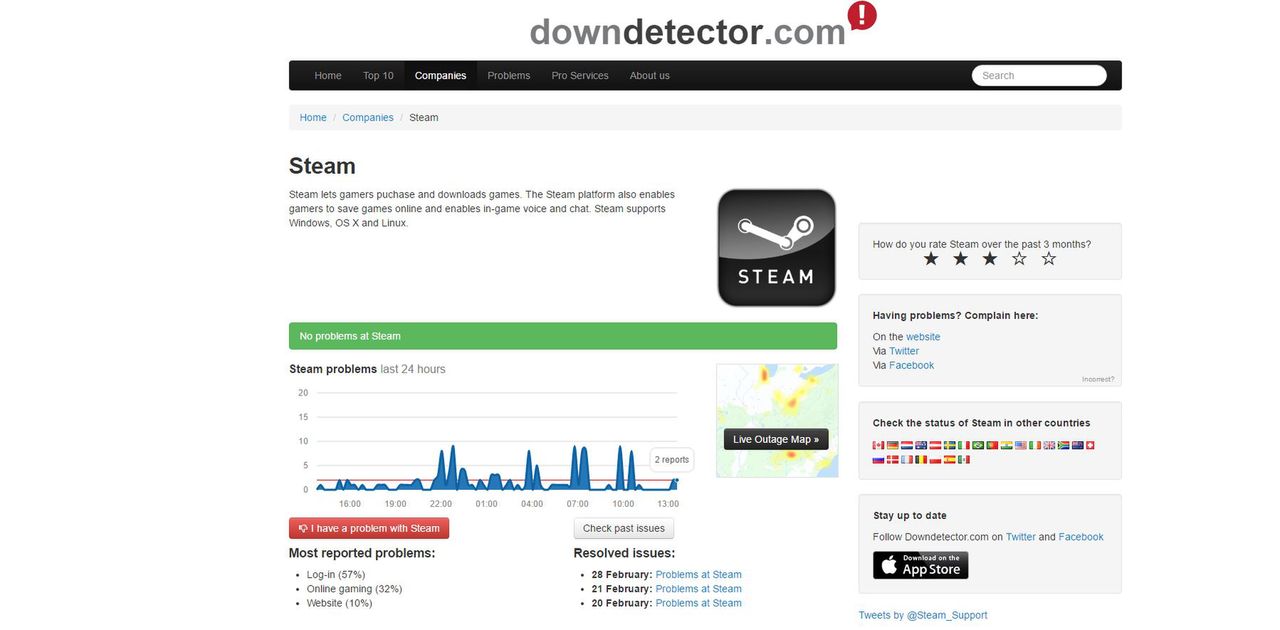Open Steam status for India flag
Screen dimensions: 1280x630
pos(1007,445)
